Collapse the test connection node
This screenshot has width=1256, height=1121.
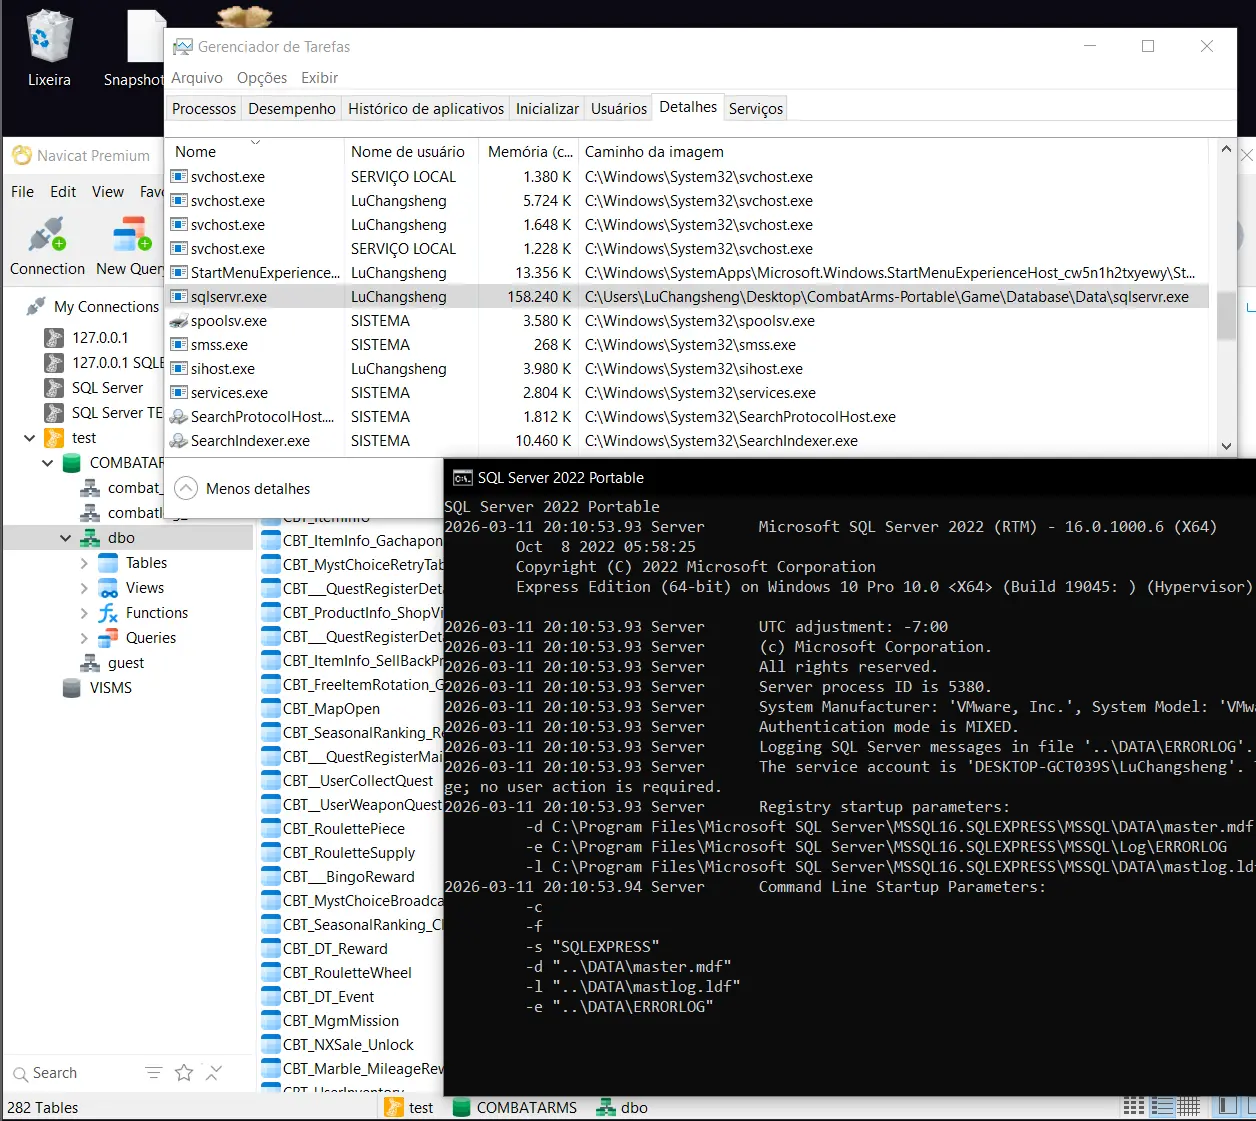29,438
